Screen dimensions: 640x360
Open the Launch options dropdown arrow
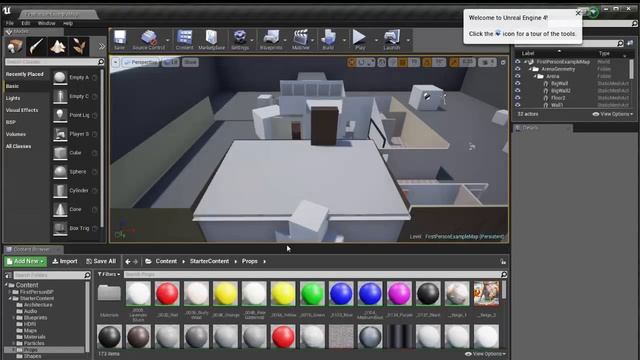(x=408, y=40)
